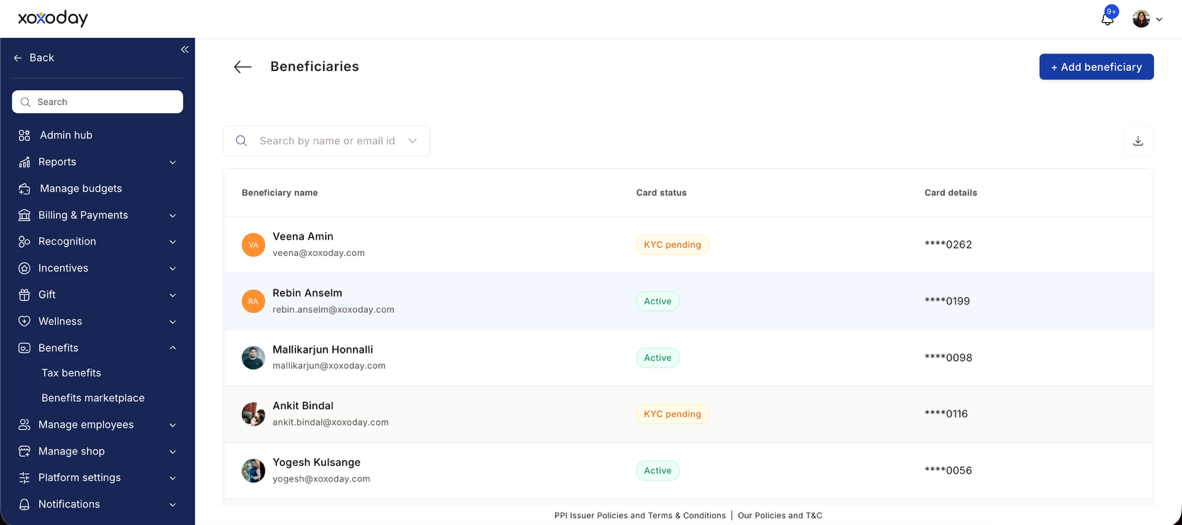Click the Platform settings sliders icon

pyautogui.click(x=24, y=477)
